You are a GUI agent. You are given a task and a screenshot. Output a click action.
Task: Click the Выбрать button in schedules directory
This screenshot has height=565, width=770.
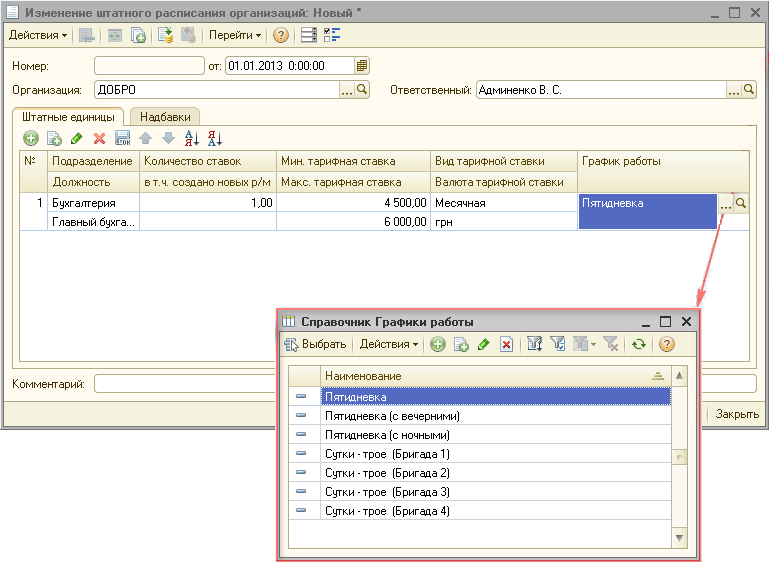click(315, 344)
